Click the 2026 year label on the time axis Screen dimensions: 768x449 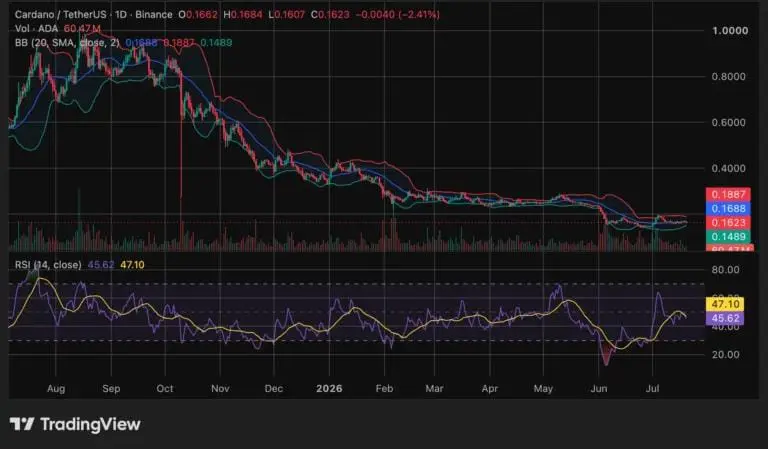click(x=329, y=389)
